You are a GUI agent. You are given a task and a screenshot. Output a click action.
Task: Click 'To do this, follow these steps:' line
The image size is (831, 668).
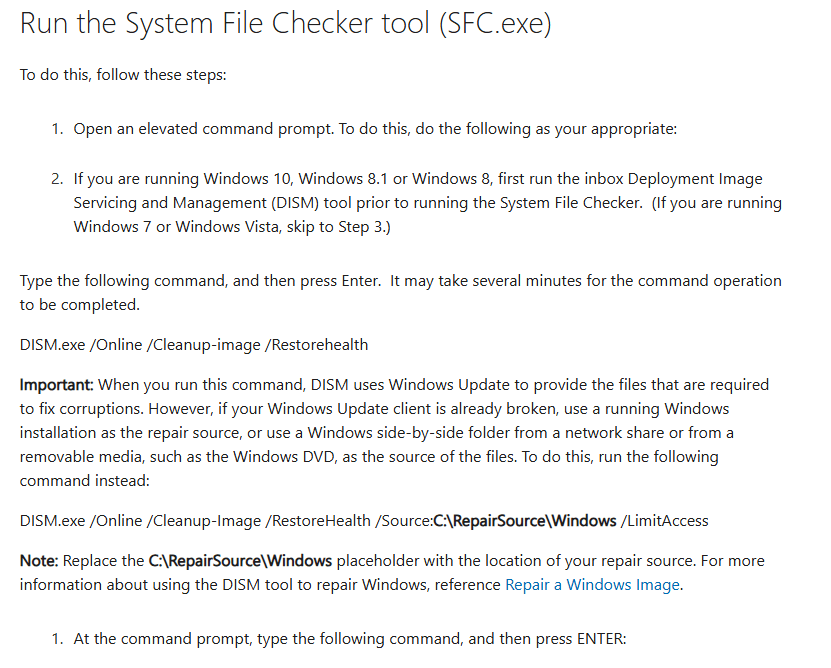pyautogui.click(x=123, y=75)
